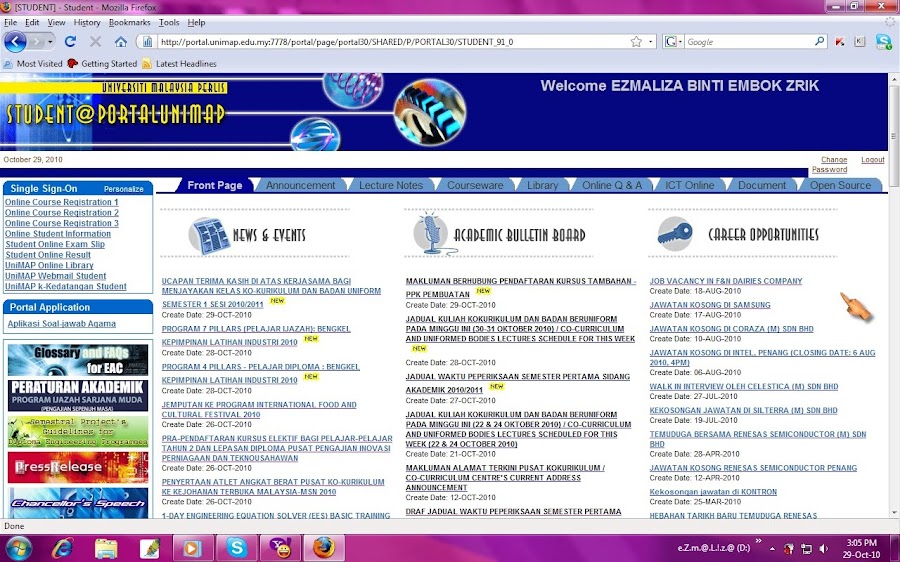Click the Skype toolbar icon in Firefox
The height and width of the screenshot is (562, 900).
[883, 41]
